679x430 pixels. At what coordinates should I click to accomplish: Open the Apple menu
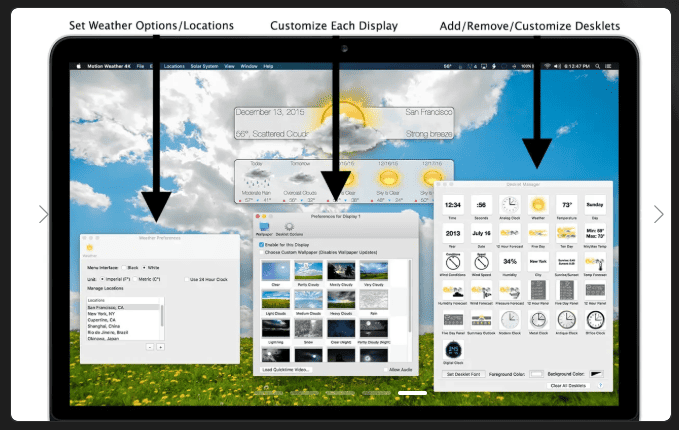point(79,66)
